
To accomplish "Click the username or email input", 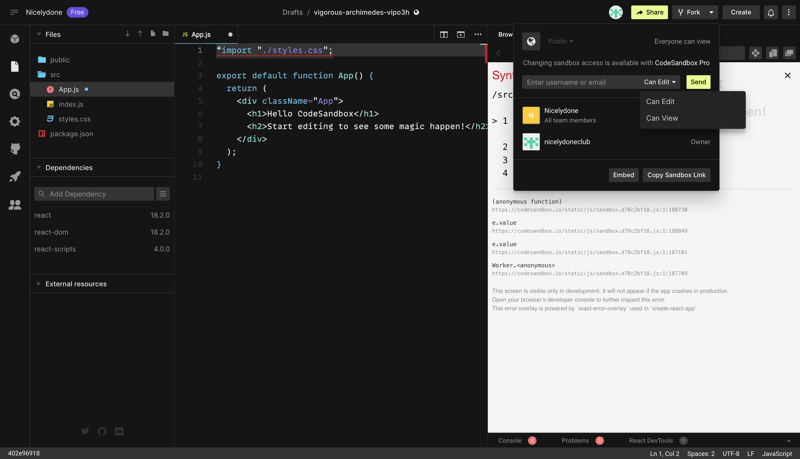I will point(582,82).
